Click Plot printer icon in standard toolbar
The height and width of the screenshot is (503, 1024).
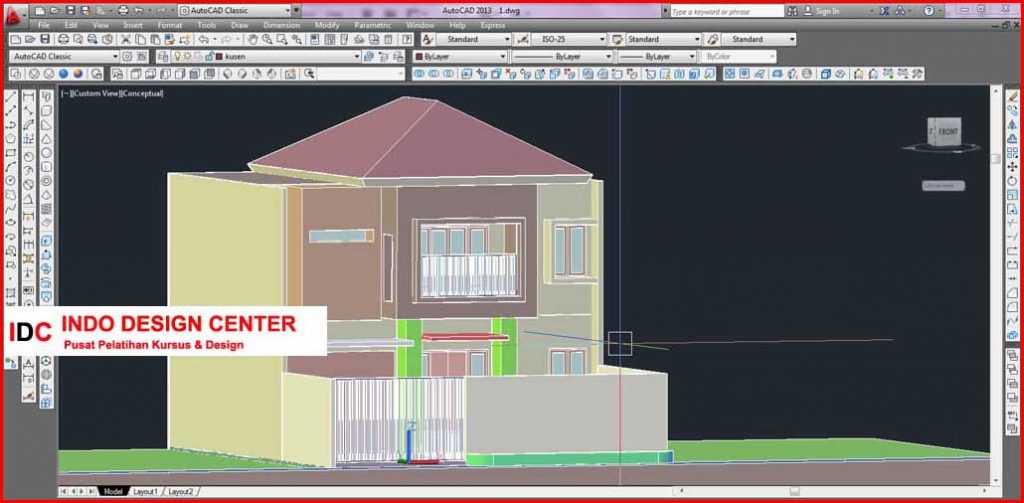point(63,40)
